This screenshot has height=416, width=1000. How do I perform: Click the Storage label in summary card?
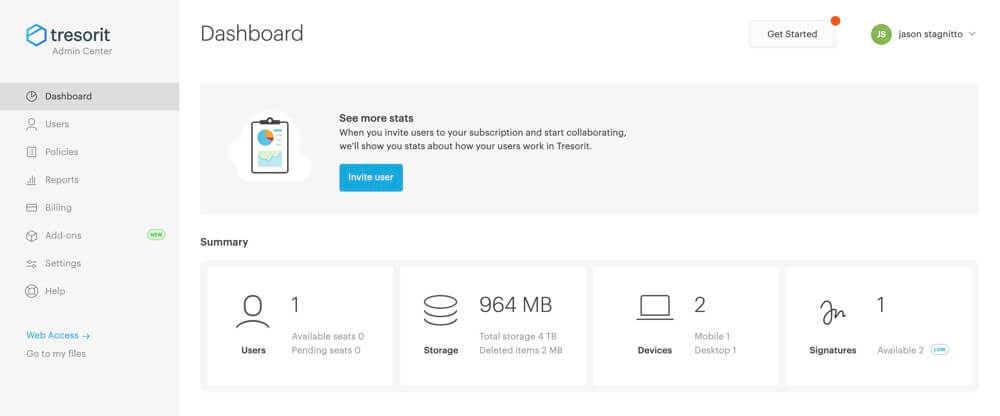tap(441, 350)
